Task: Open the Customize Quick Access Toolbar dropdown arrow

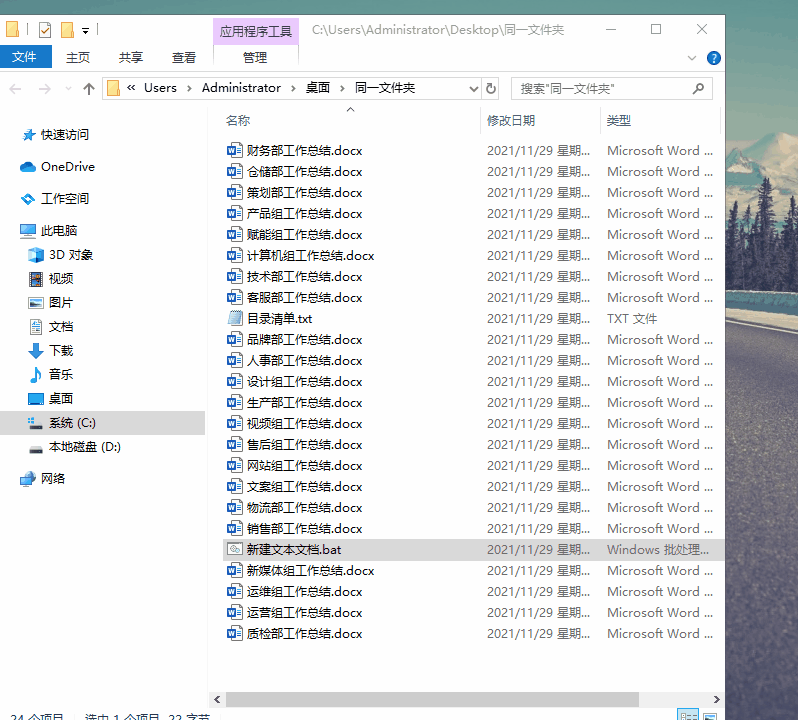Action: (86, 31)
